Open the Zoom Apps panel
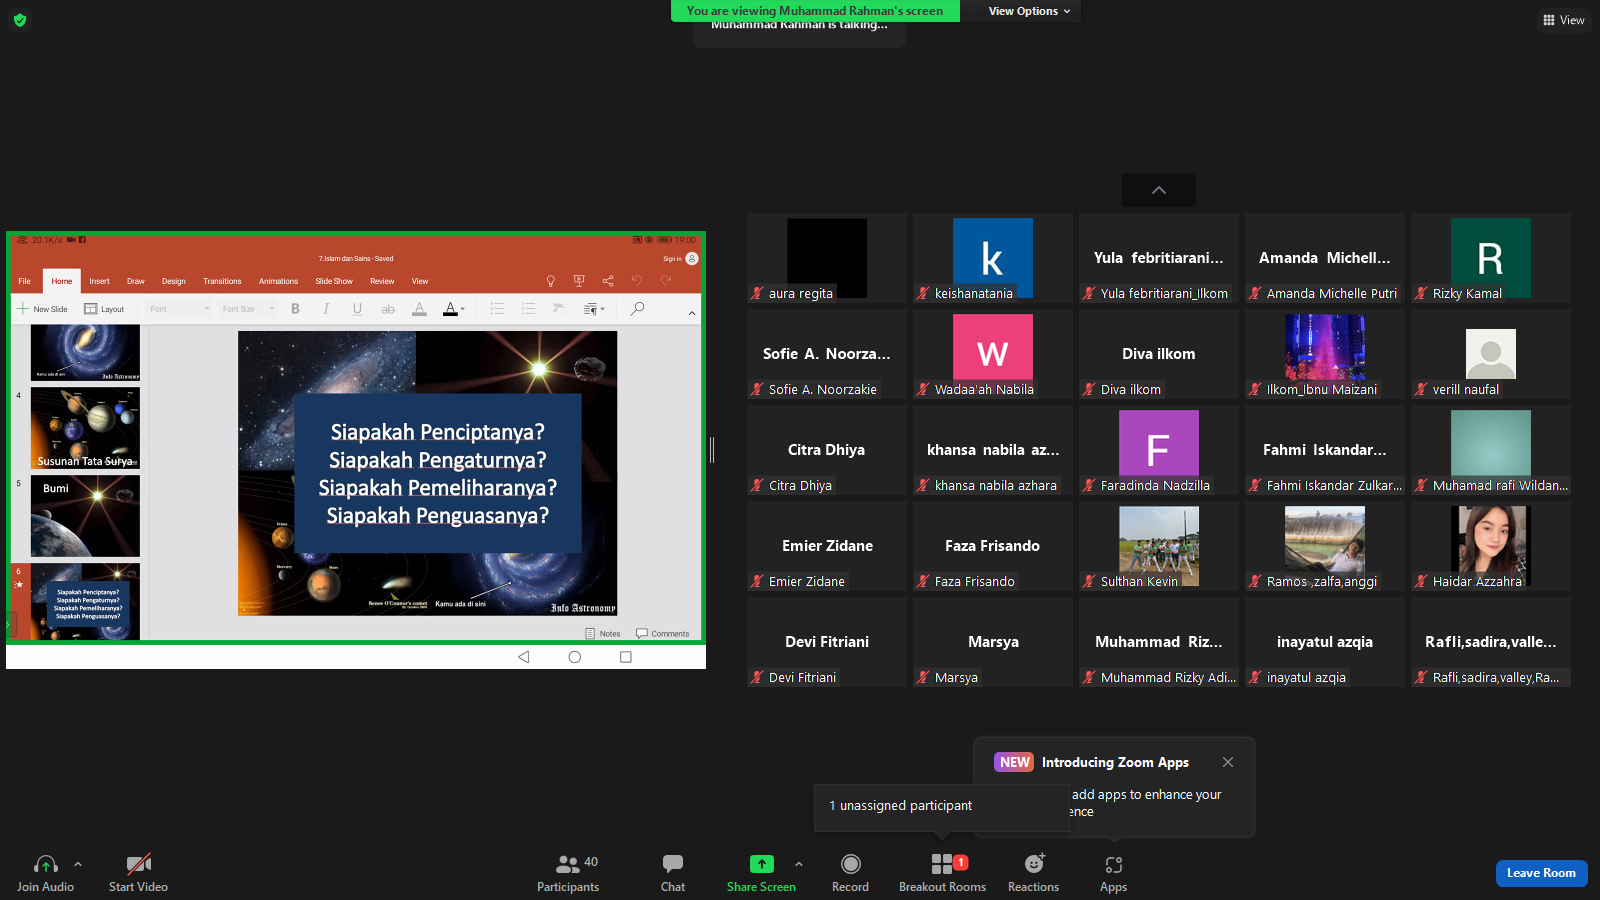 (x=1113, y=872)
